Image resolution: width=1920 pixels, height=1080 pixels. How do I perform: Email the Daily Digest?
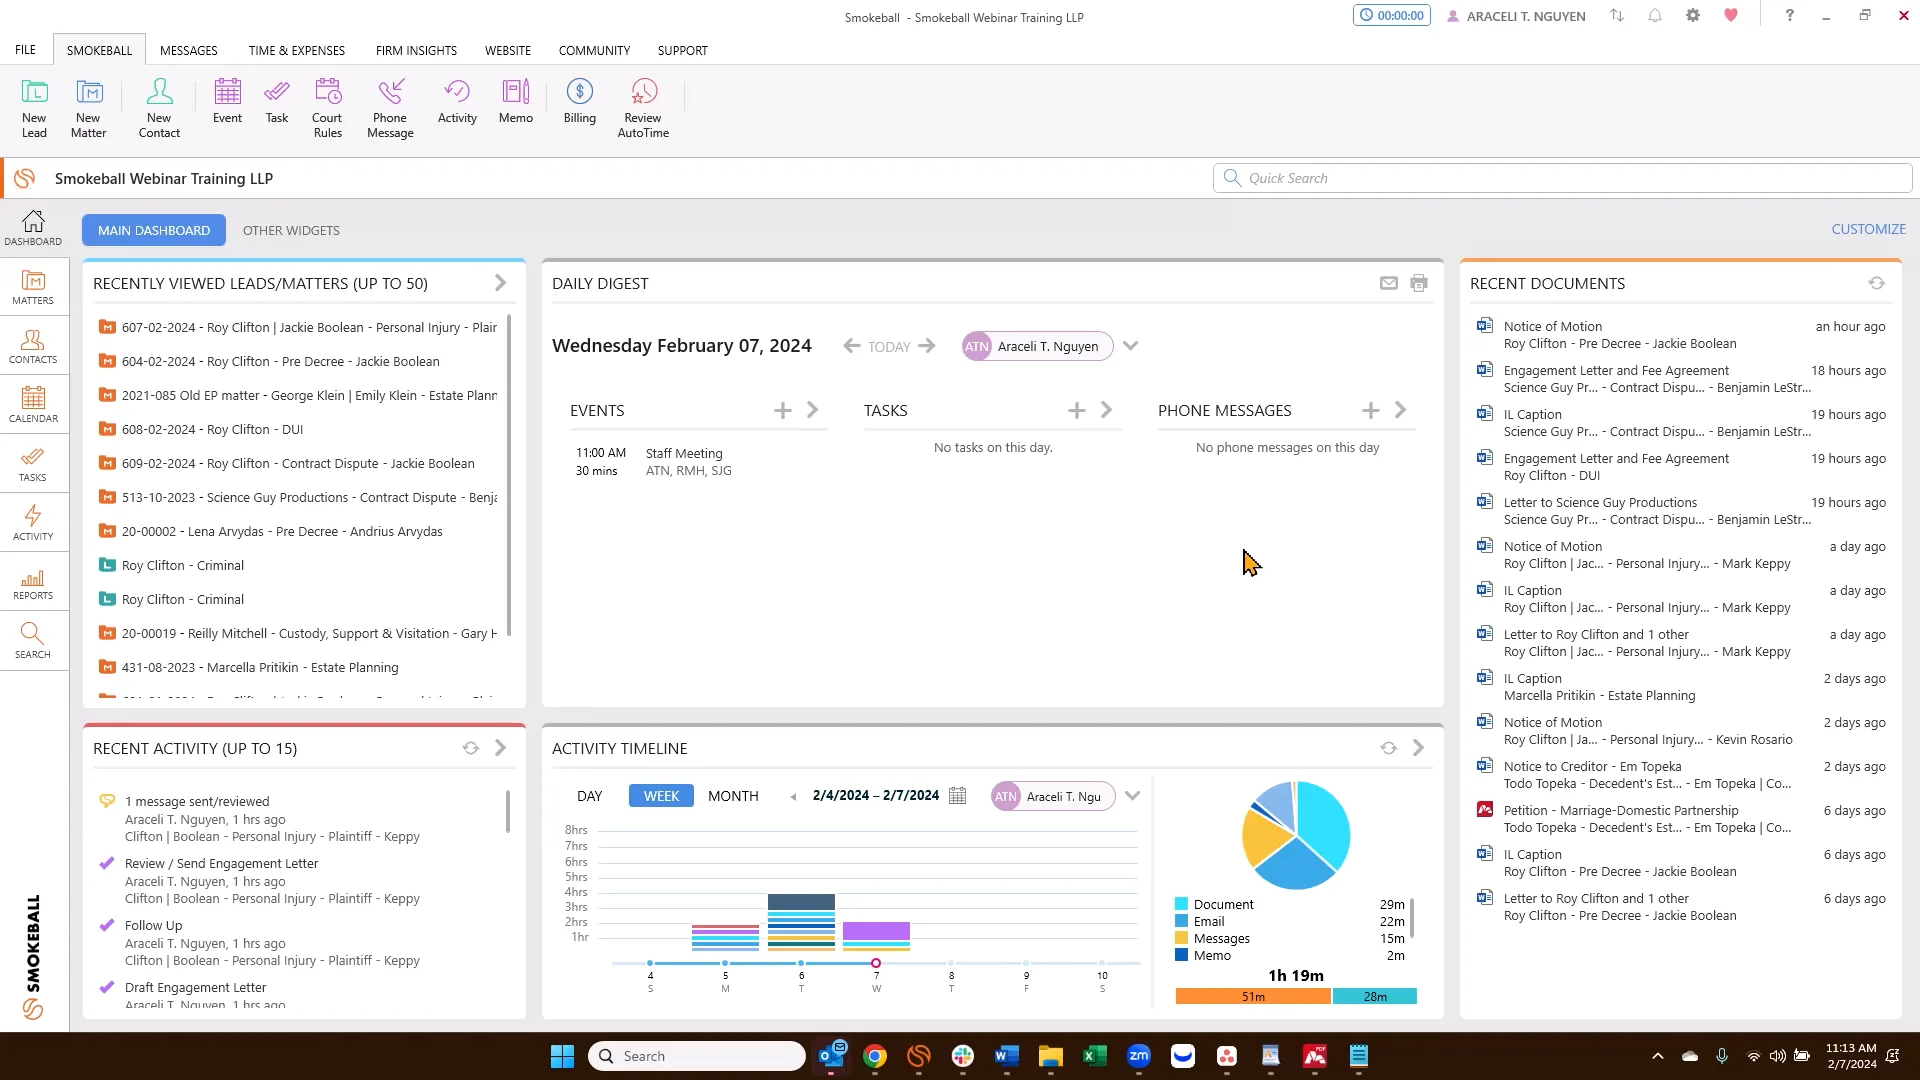click(x=1388, y=283)
